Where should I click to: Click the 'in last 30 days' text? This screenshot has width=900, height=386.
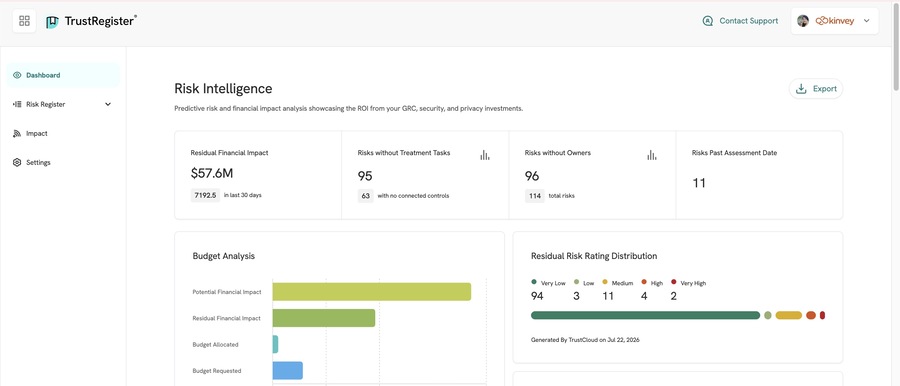coord(243,195)
